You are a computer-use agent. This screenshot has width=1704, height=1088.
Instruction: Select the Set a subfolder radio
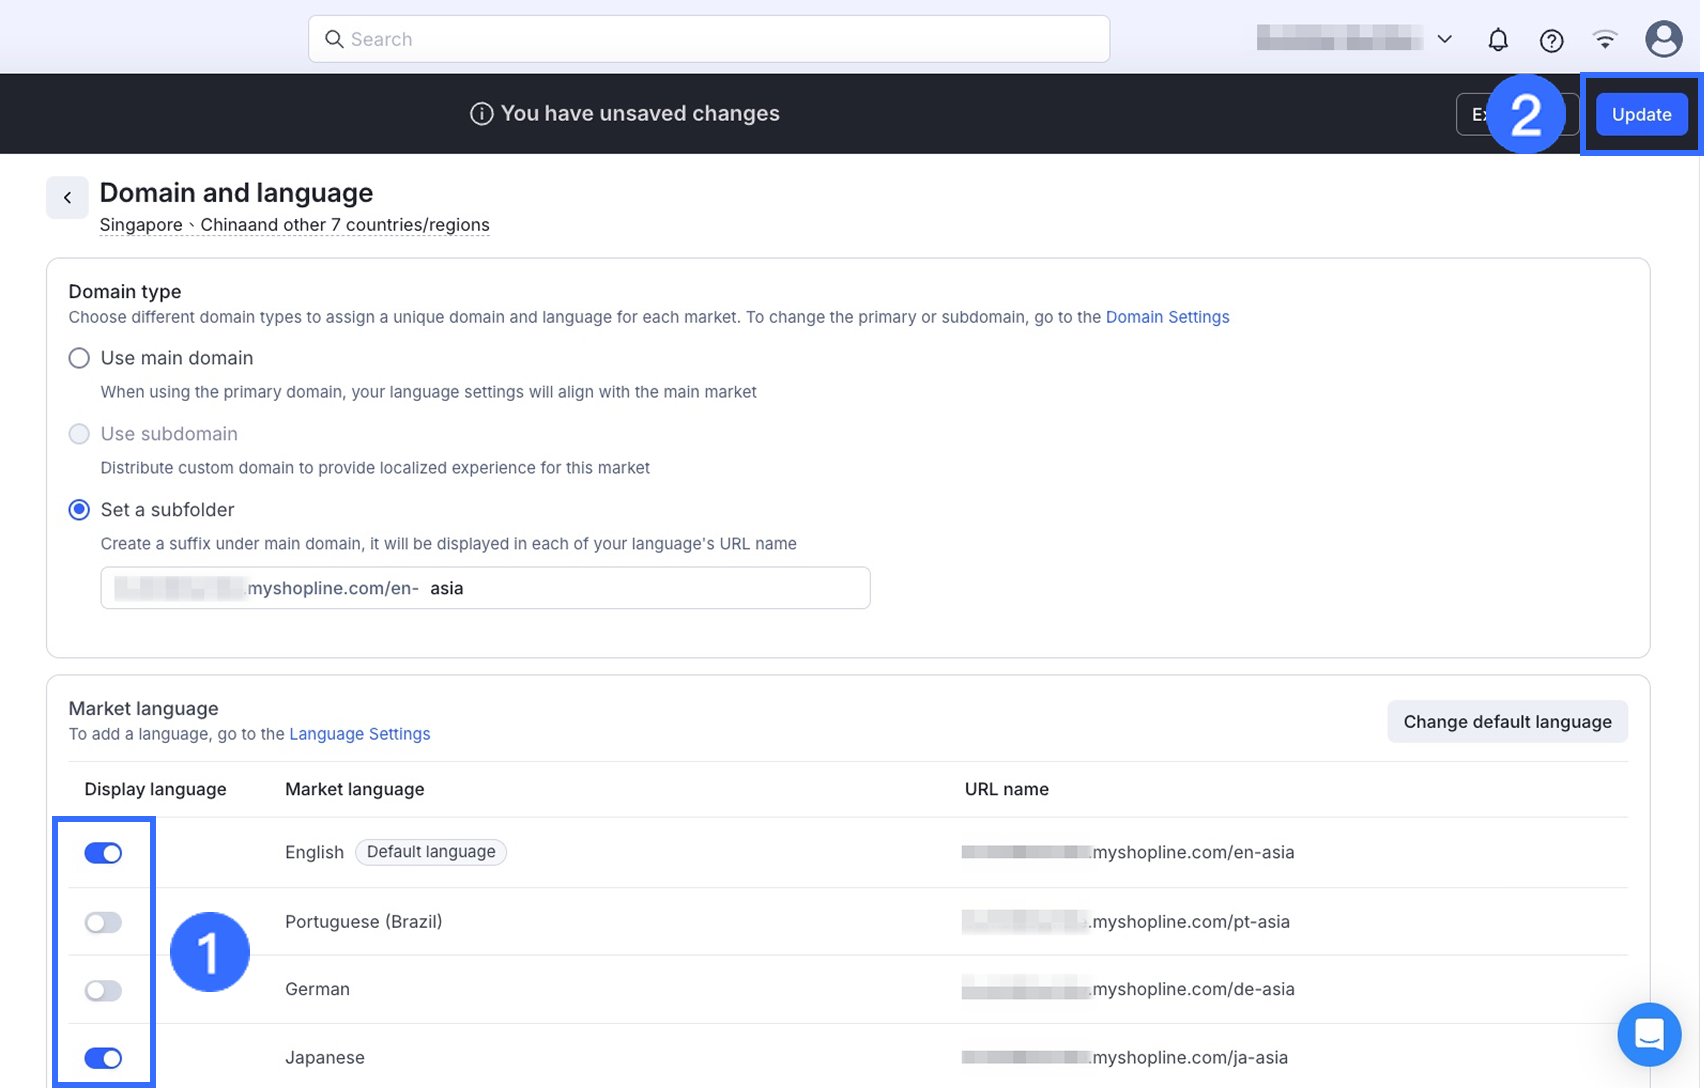click(x=79, y=510)
